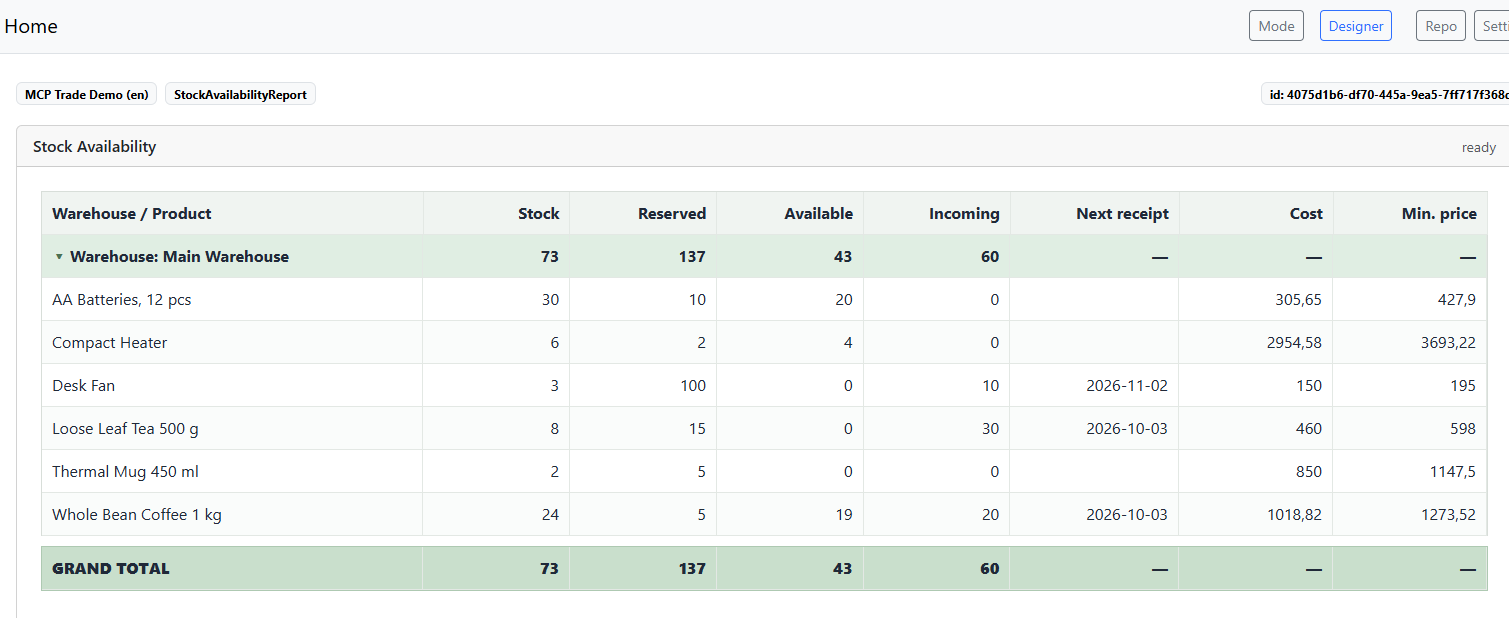The height and width of the screenshot is (618, 1509).
Task: Click the Loose Leaf Tea 500 g row
Action: [764, 428]
